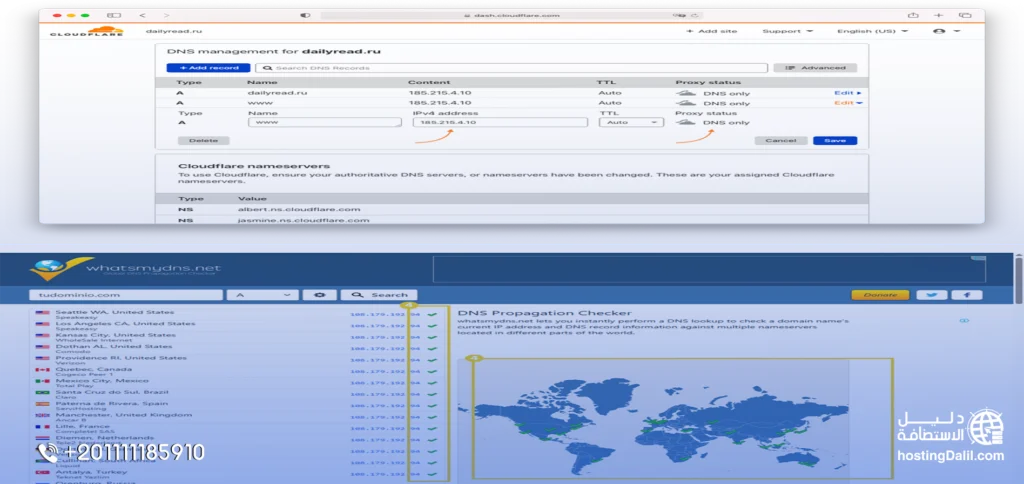Cancel editing the www record
The width and height of the screenshot is (1024, 484).
click(780, 140)
